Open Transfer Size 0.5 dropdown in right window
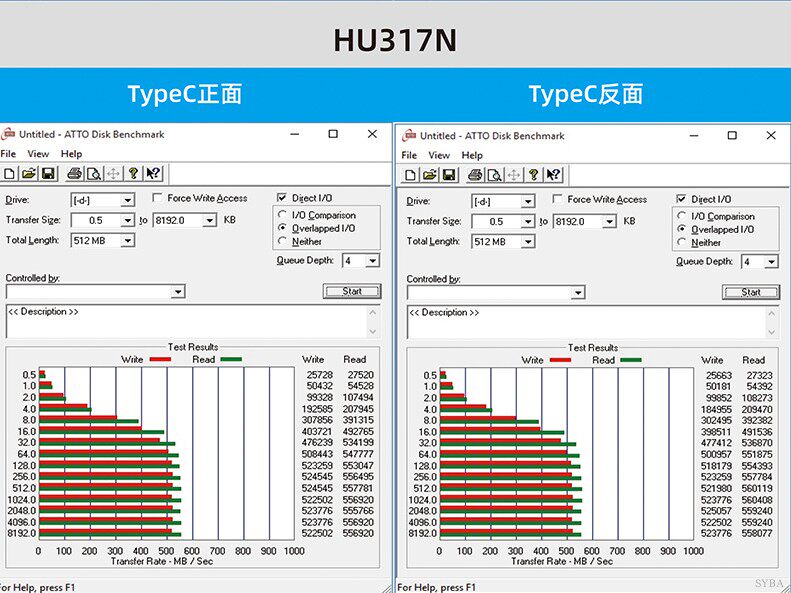Screen dimensions: 791x593 [528, 222]
